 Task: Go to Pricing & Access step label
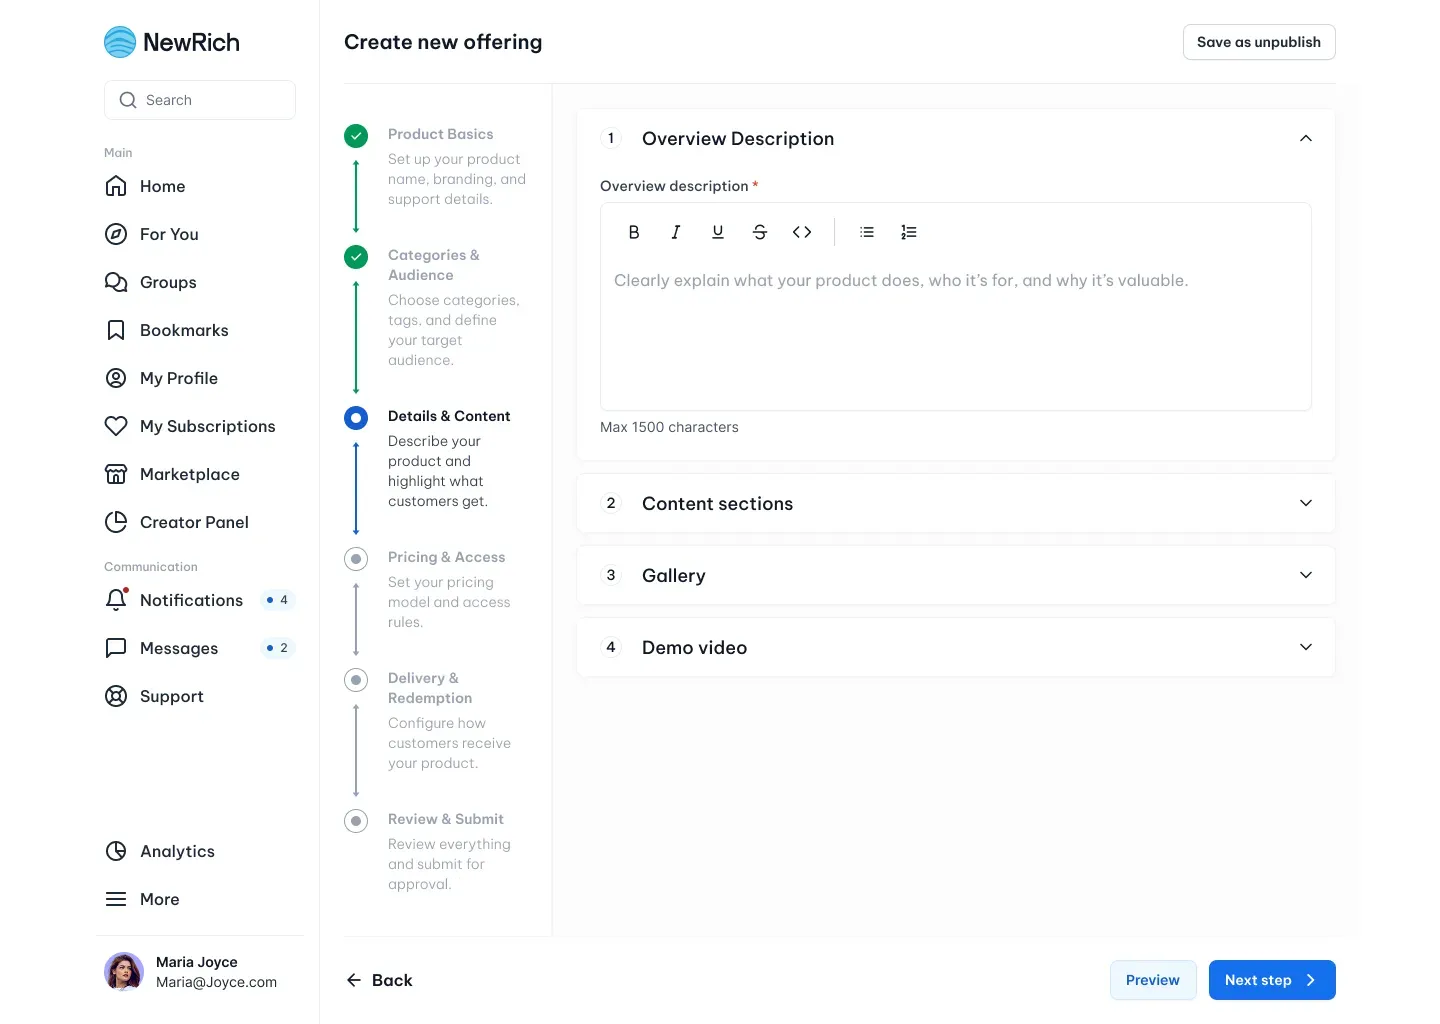pyautogui.click(x=446, y=557)
